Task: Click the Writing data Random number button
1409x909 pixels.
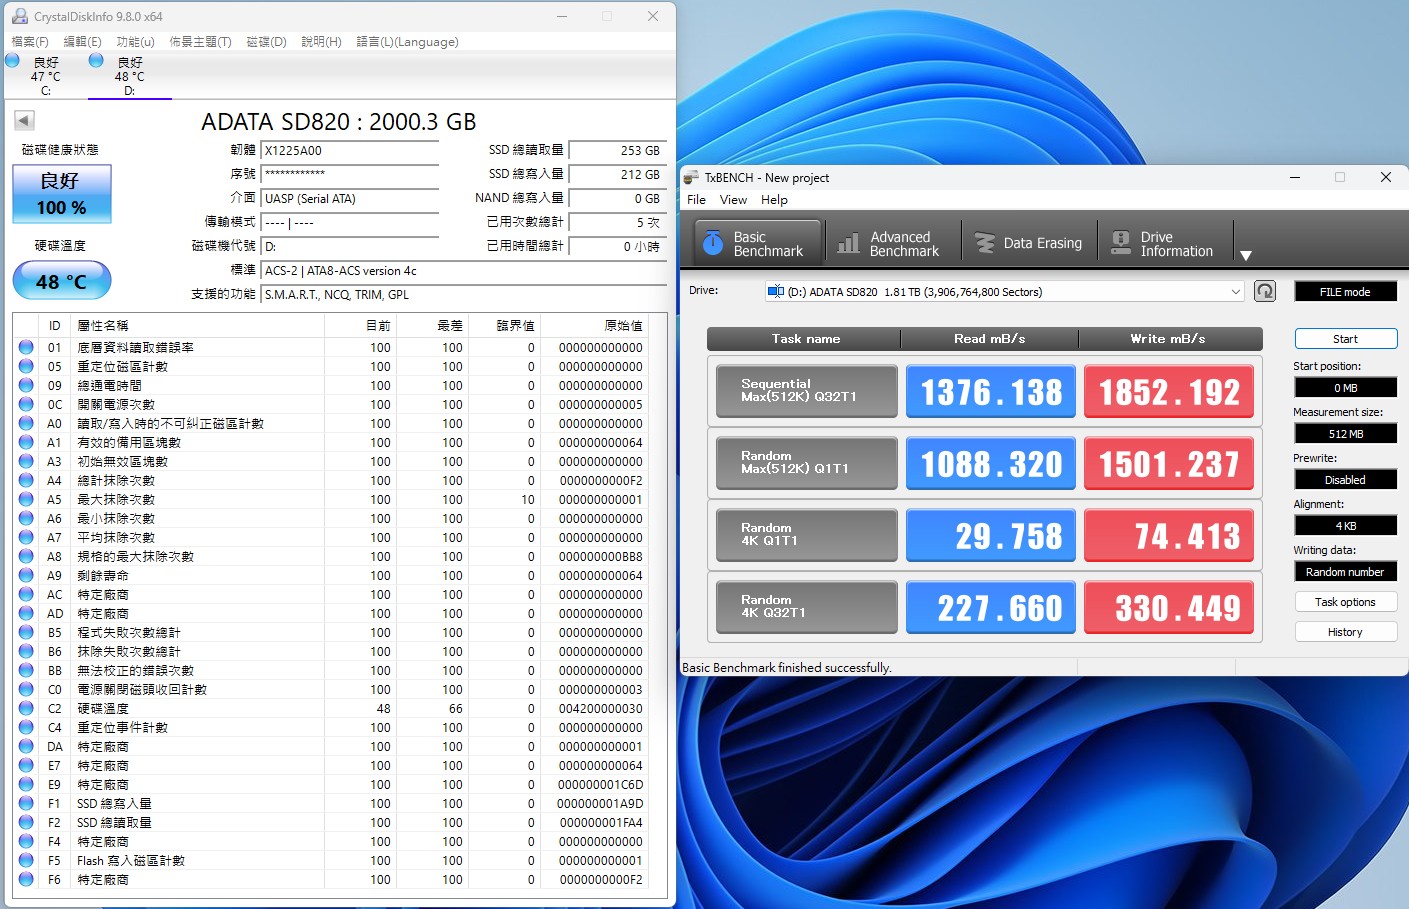Action: [x=1345, y=572]
